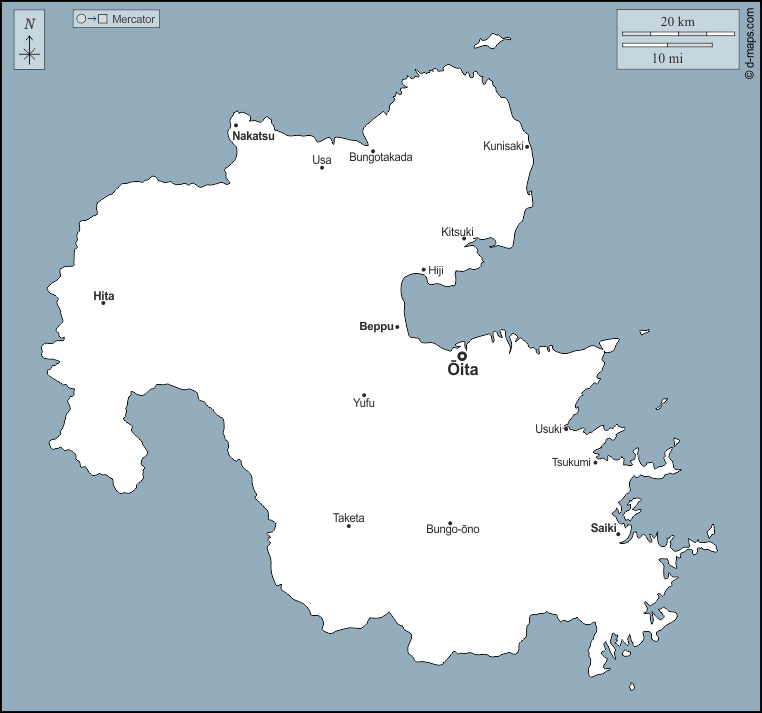The width and height of the screenshot is (762, 713).
Task: Click the Bungo-ōno city label
Action: [452, 529]
